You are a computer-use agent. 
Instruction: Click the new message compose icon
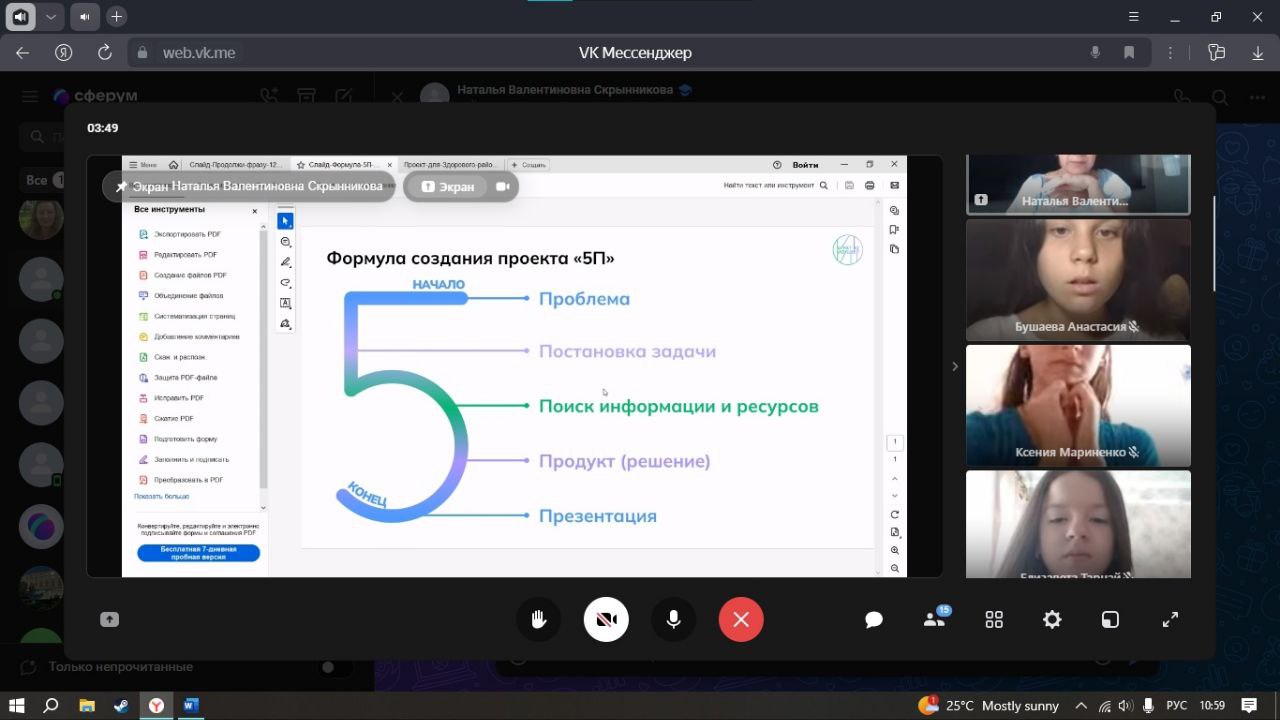click(x=344, y=96)
